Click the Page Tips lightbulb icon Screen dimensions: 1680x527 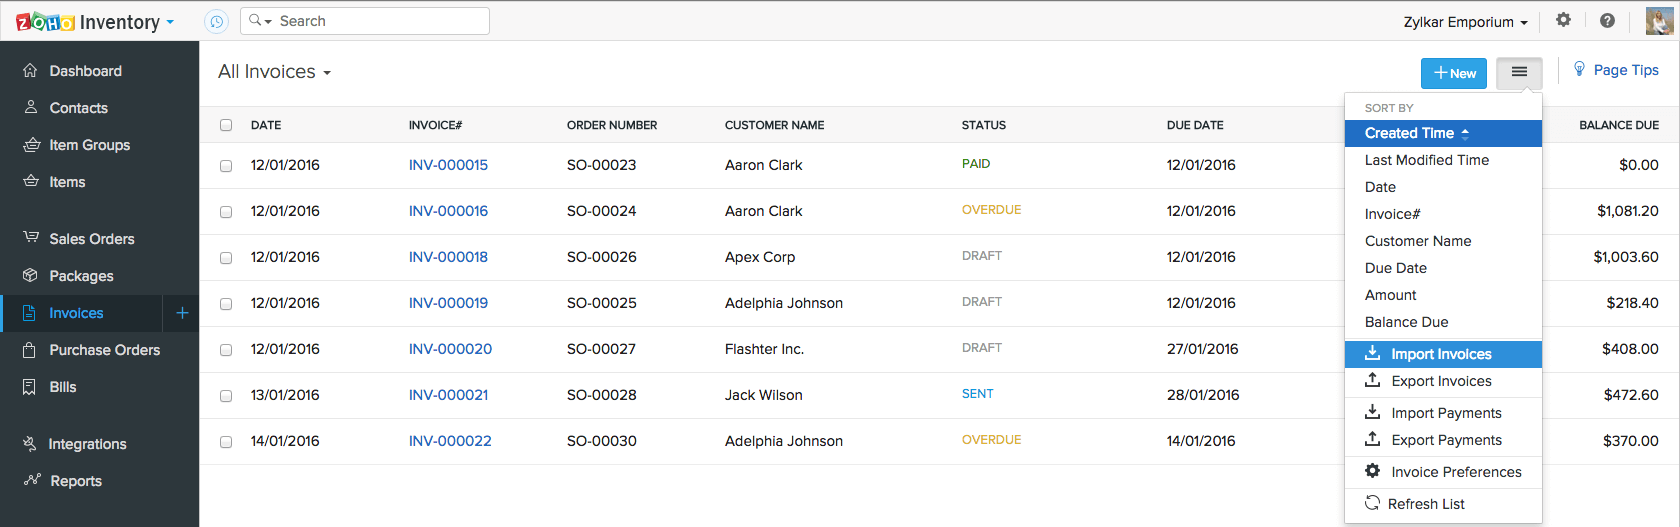click(x=1579, y=69)
